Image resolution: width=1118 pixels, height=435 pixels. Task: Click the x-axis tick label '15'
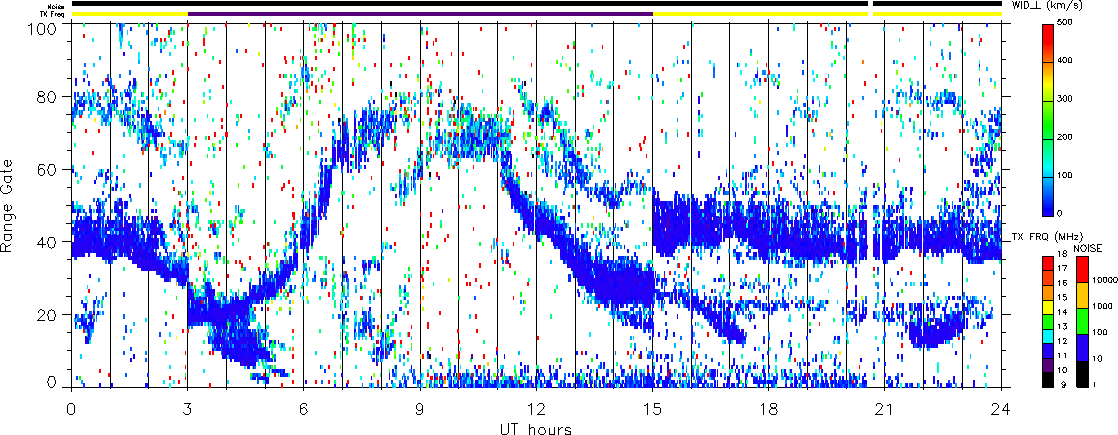tap(652, 411)
